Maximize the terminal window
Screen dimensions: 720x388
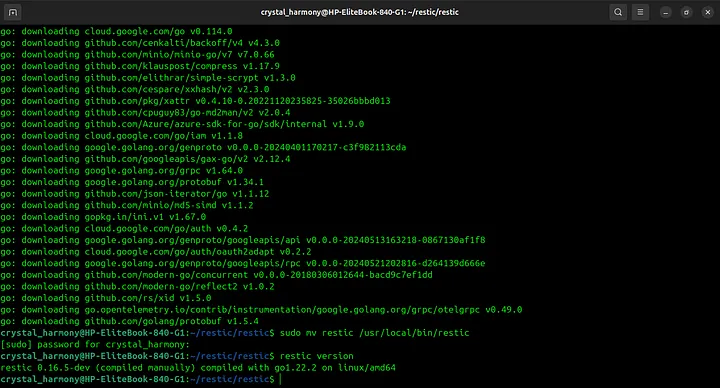click(686, 12)
